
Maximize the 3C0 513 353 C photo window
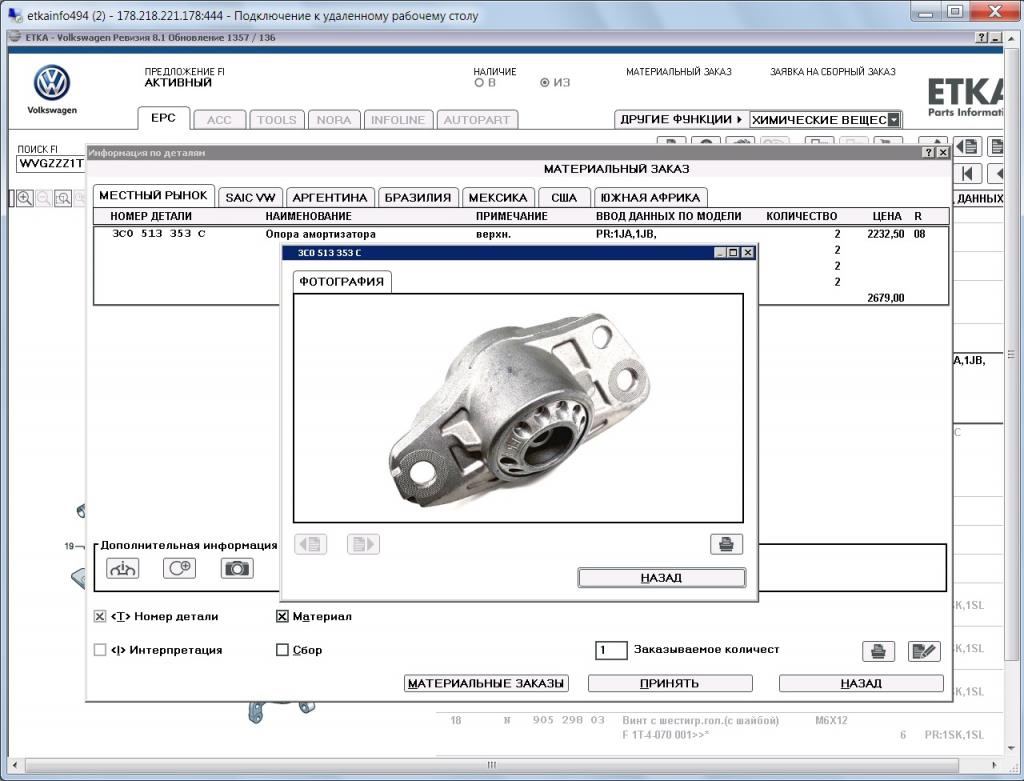point(733,253)
